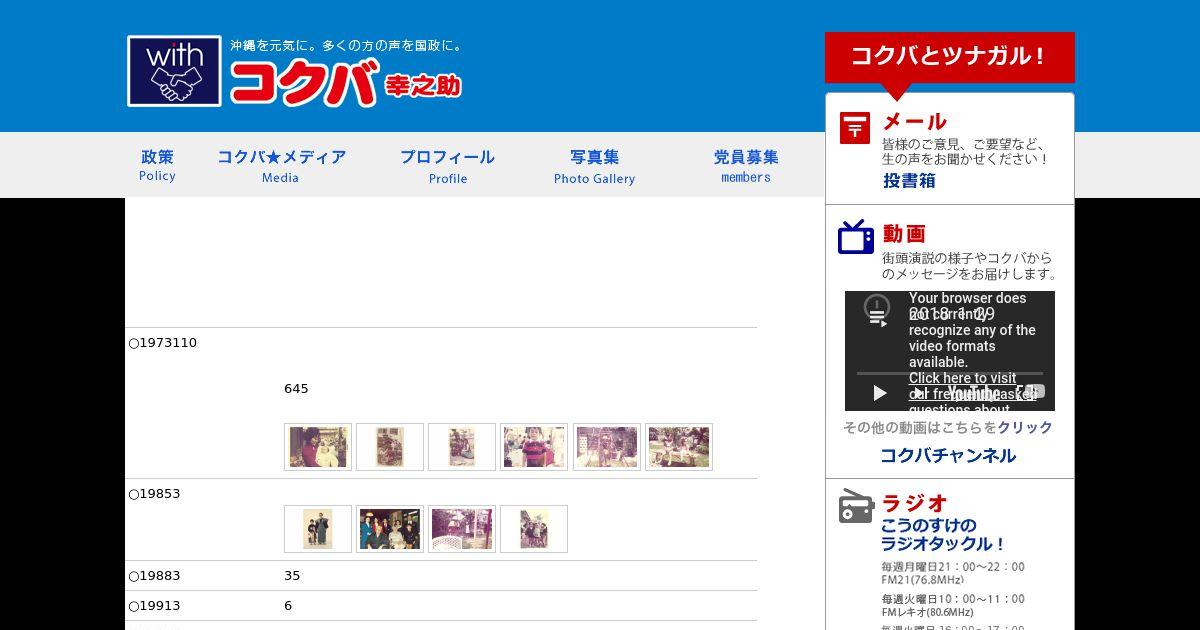Open first photo in 1985 row
Screen dimensions: 1200x630
pyautogui.click(x=318, y=529)
